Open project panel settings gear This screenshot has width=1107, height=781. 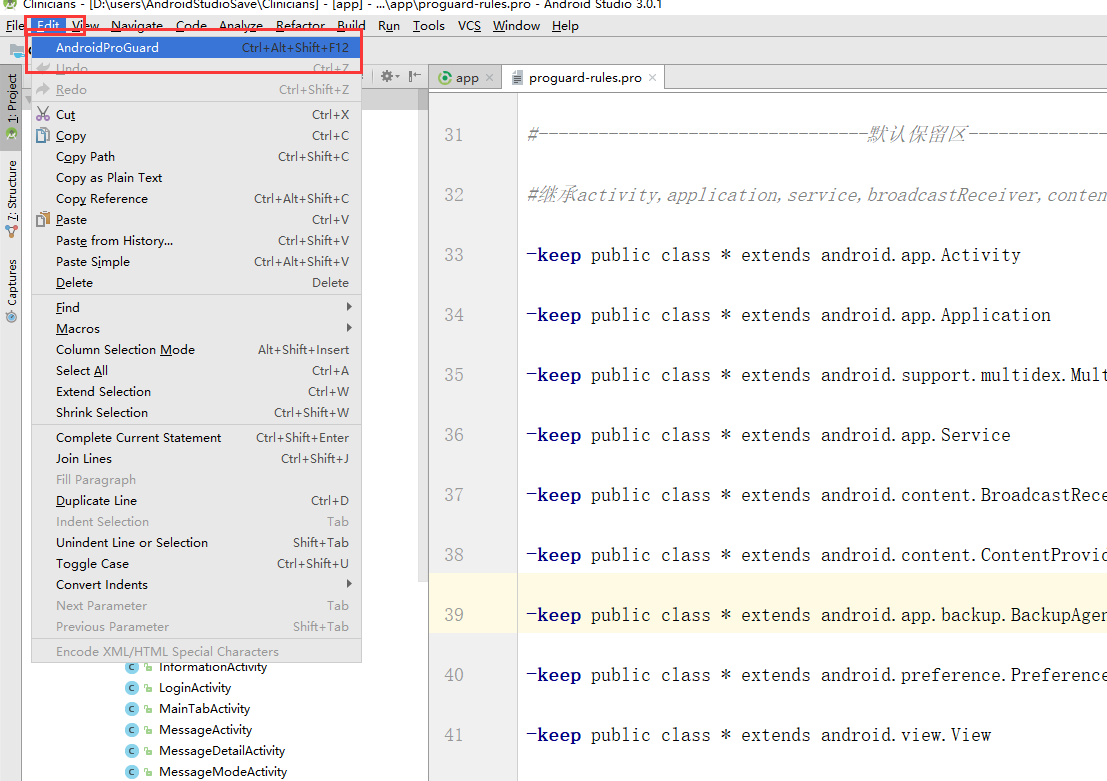tap(389, 76)
